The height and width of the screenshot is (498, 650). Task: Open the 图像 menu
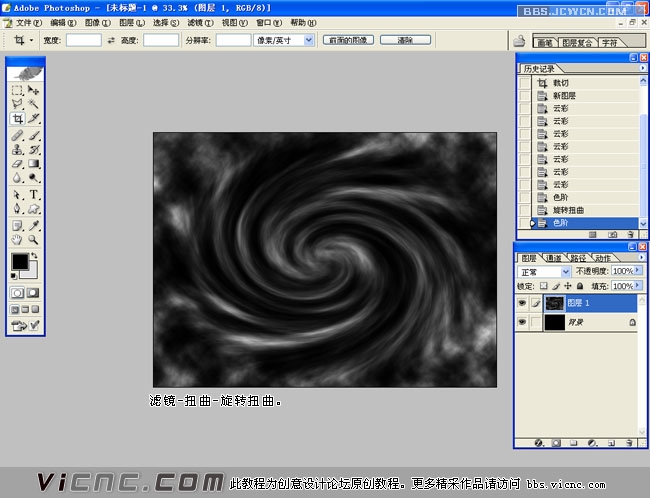tap(97, 22)
